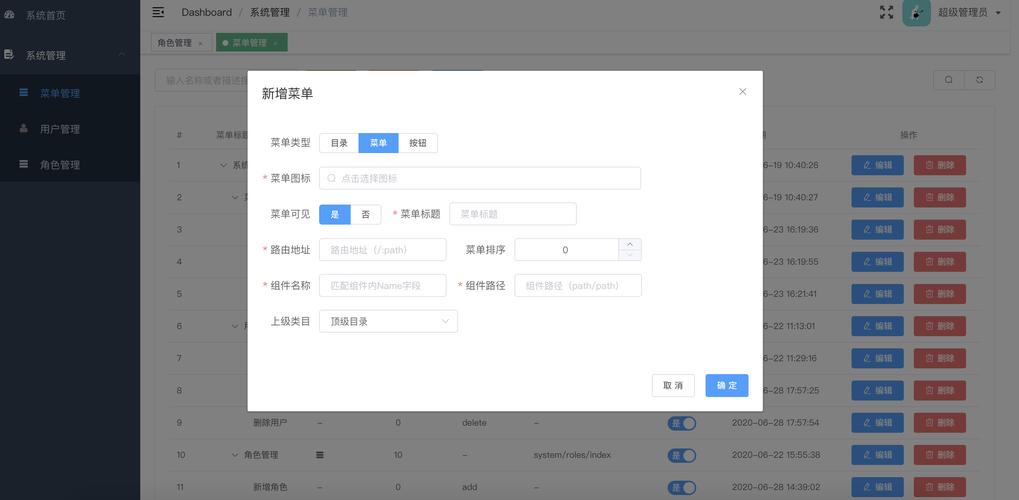Select 目录 as the menu type
The width and height of the screenshot is (1019, 500).
(339, 143)
